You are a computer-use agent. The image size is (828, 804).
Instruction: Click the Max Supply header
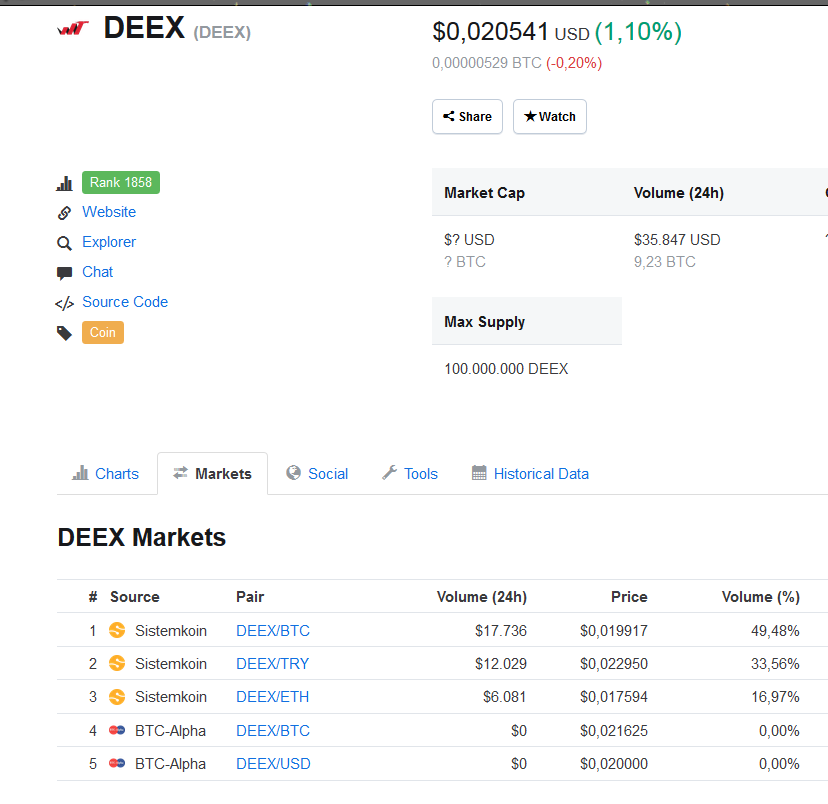pos(484,321)
